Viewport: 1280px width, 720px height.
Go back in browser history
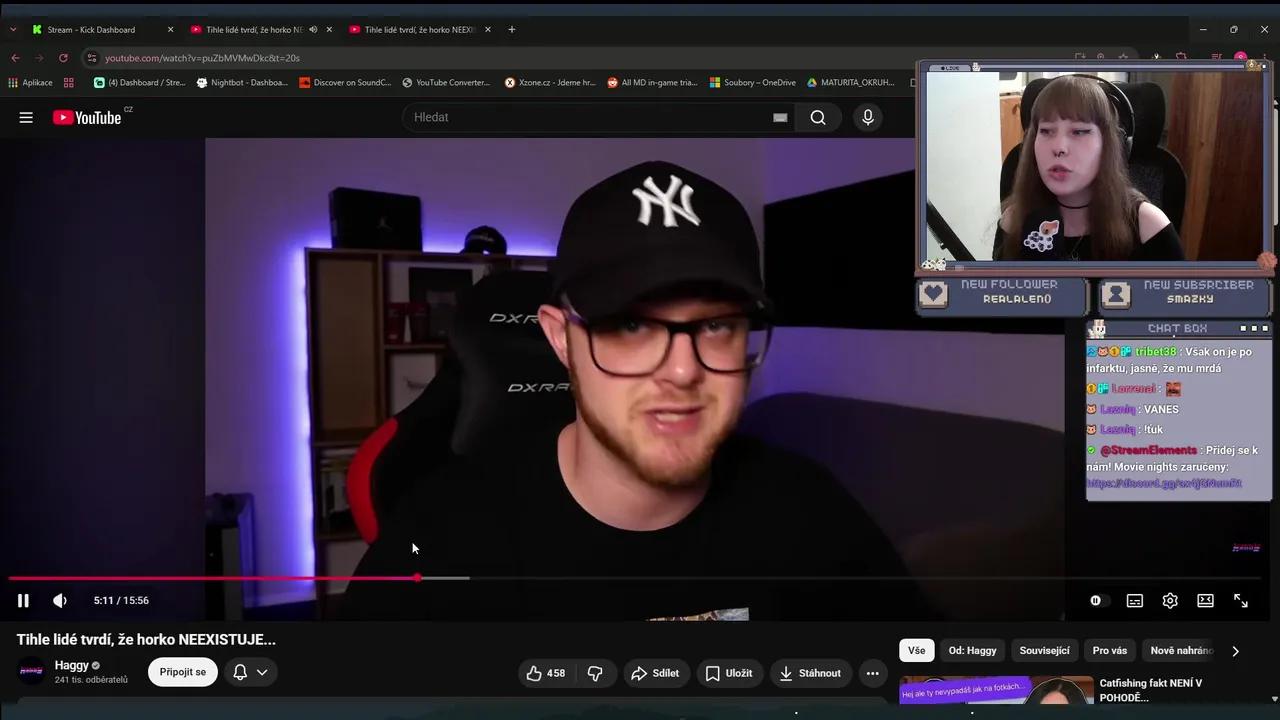[x=14, y=58]
